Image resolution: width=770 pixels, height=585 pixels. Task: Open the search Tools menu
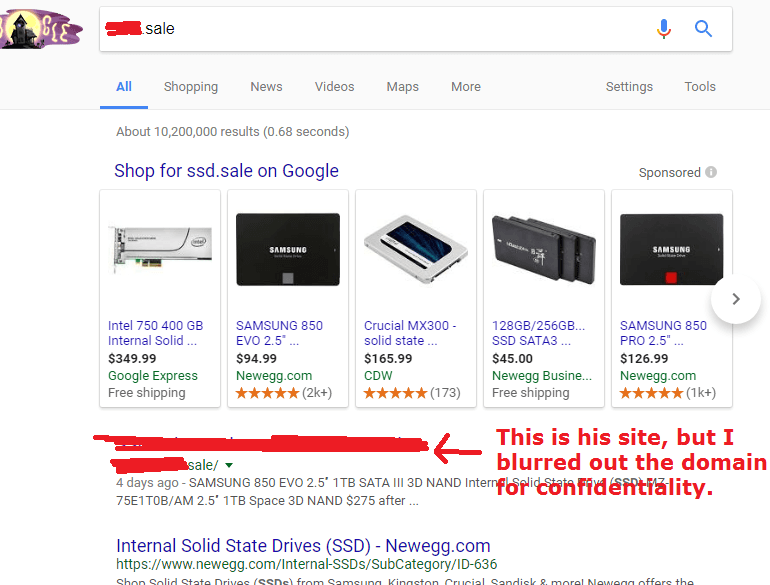(x=700, y=86)
